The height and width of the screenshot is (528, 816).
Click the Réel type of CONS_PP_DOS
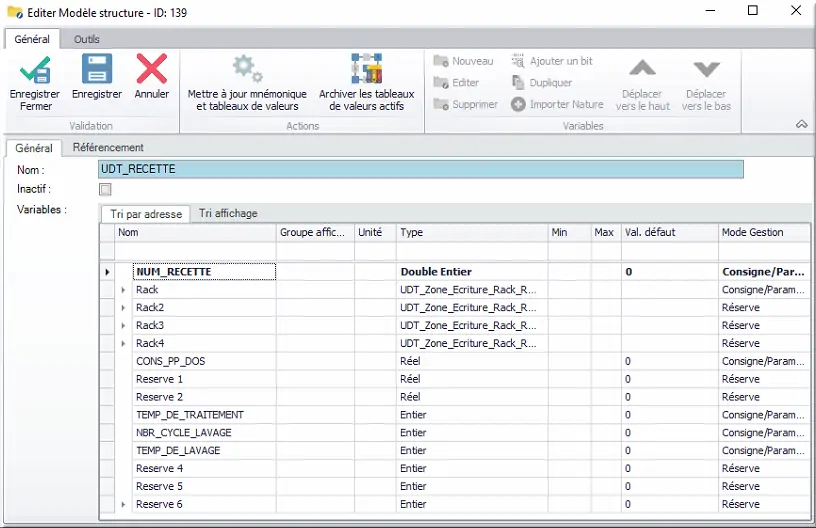point(471,361)
